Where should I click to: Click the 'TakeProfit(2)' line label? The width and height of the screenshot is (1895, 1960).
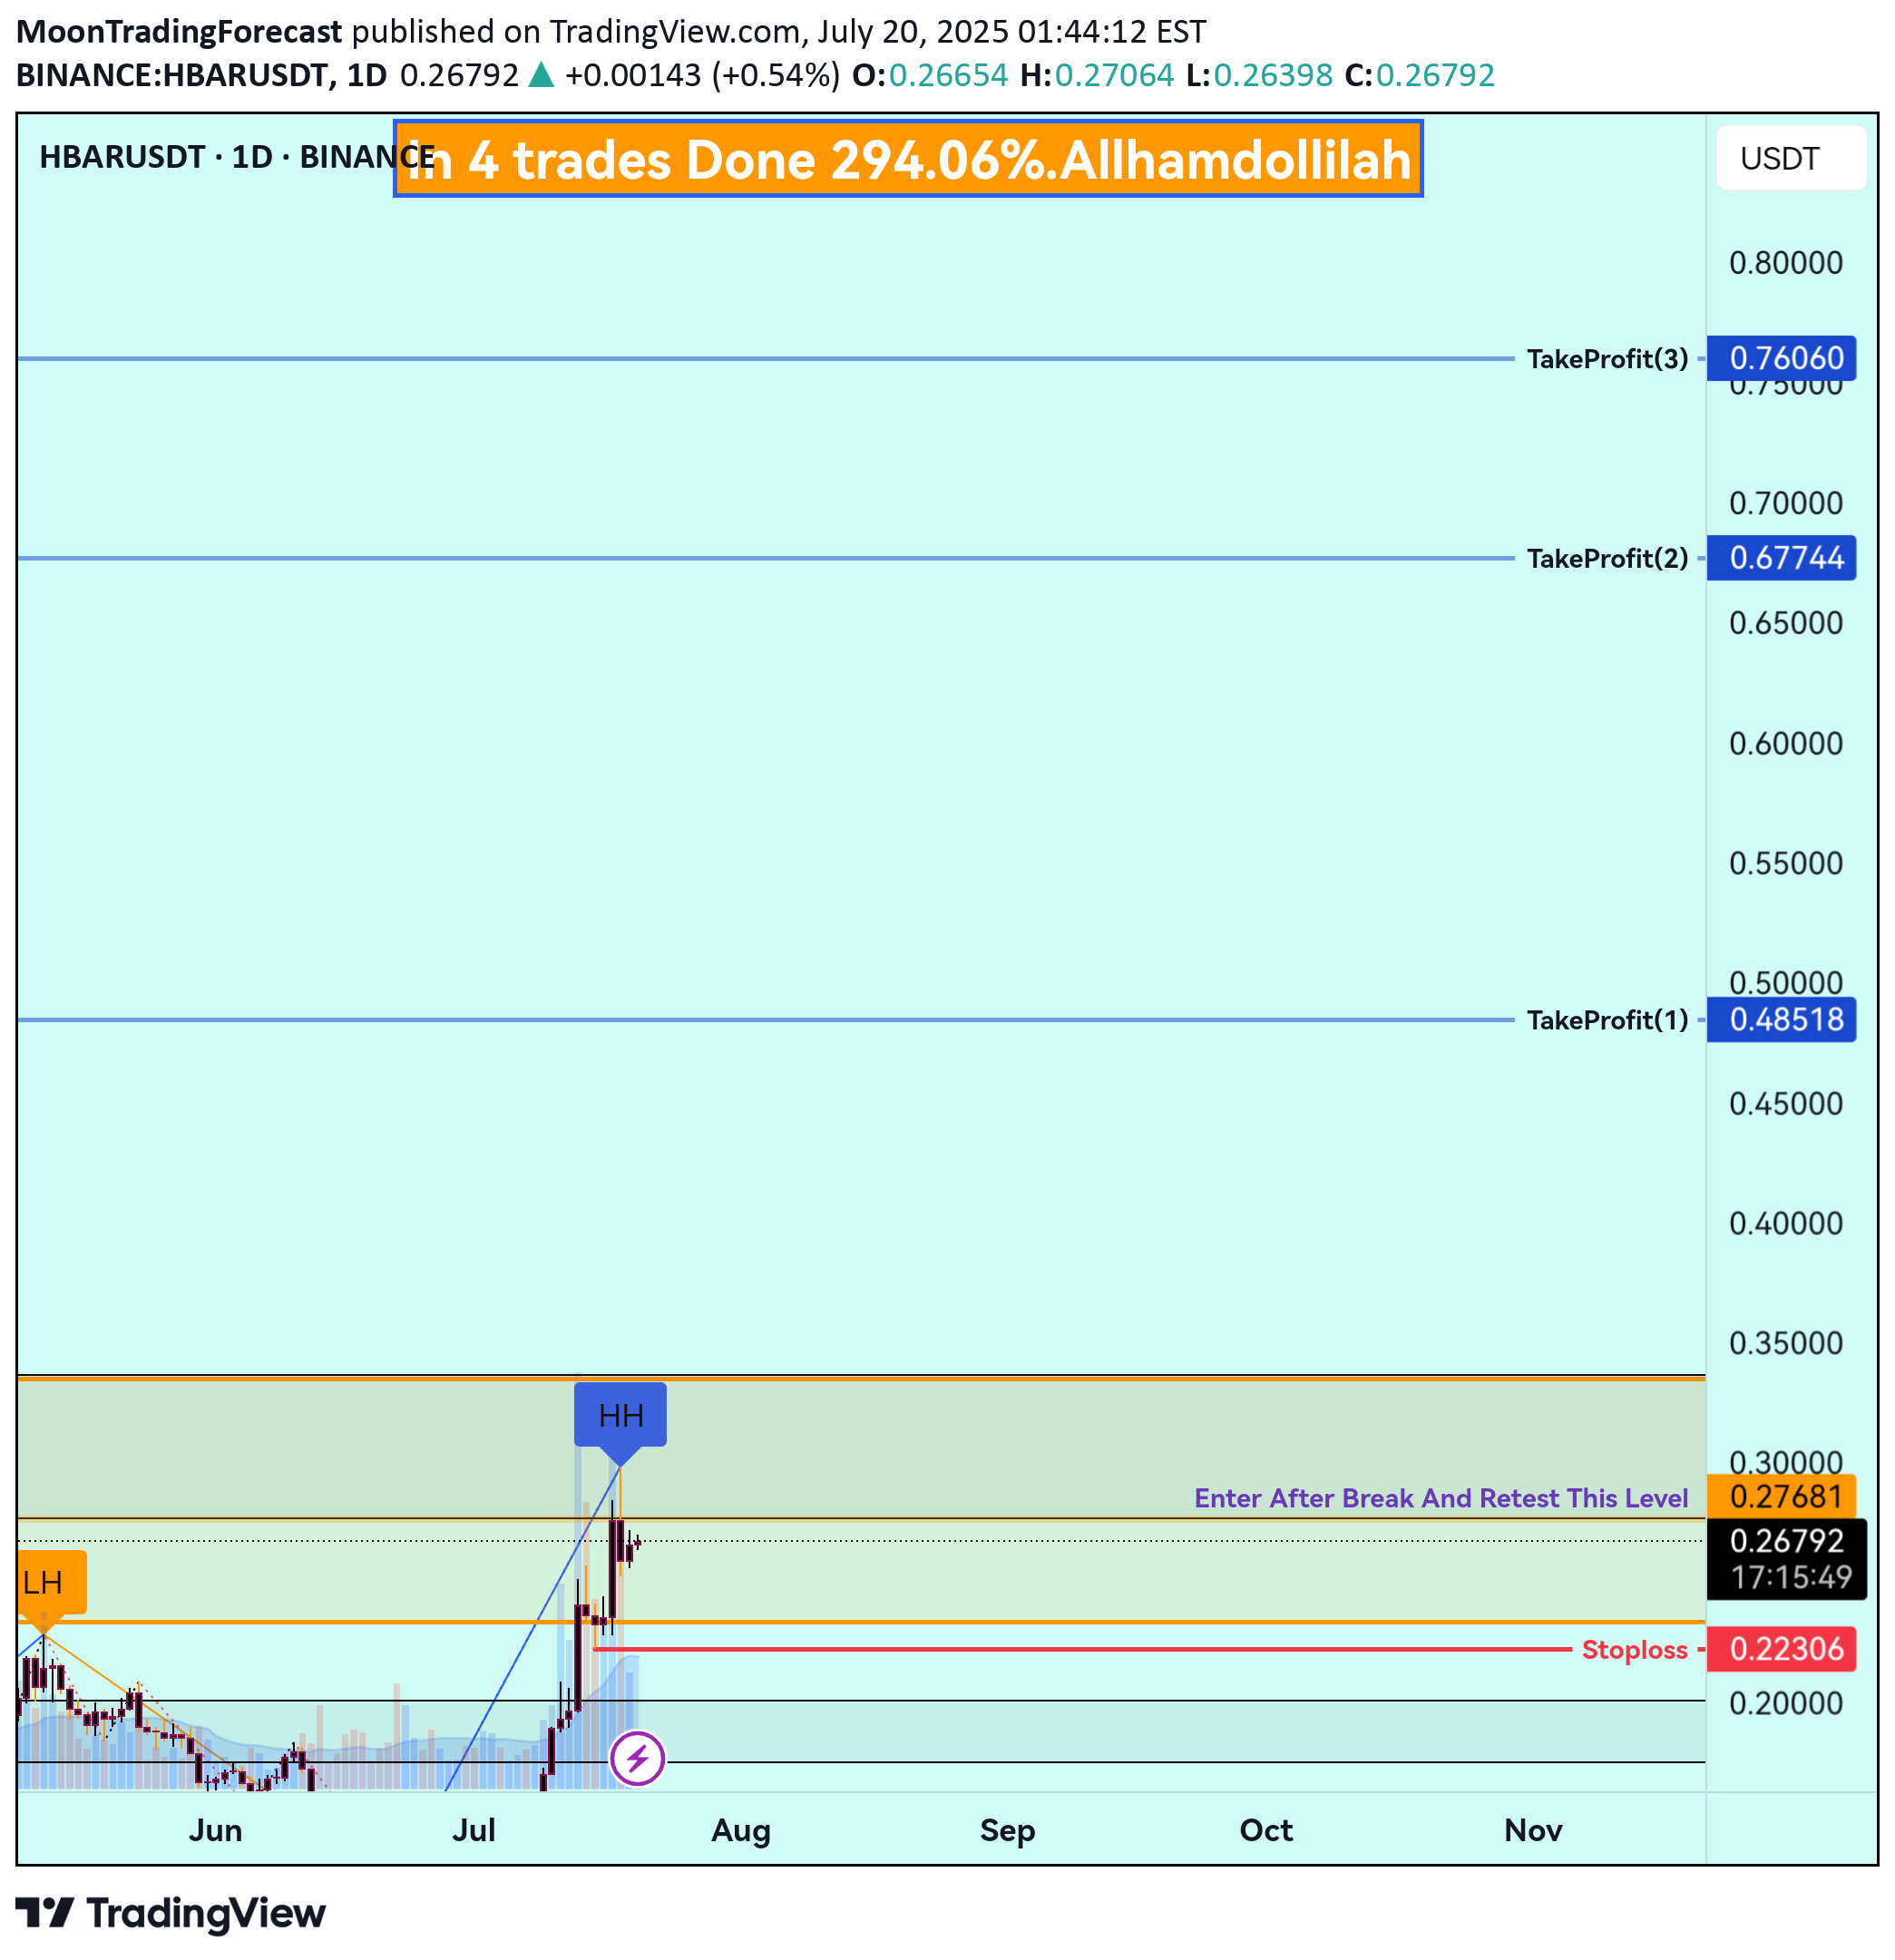(x=1607, y=558)
